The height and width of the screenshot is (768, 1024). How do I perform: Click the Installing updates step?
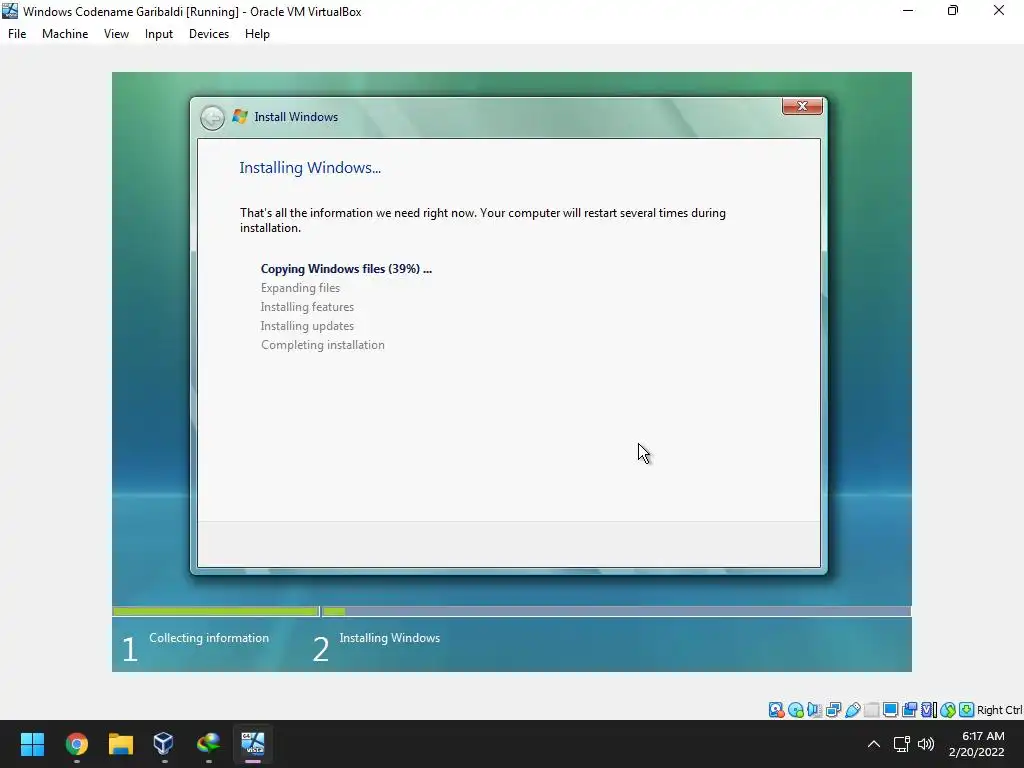[307, 326]
